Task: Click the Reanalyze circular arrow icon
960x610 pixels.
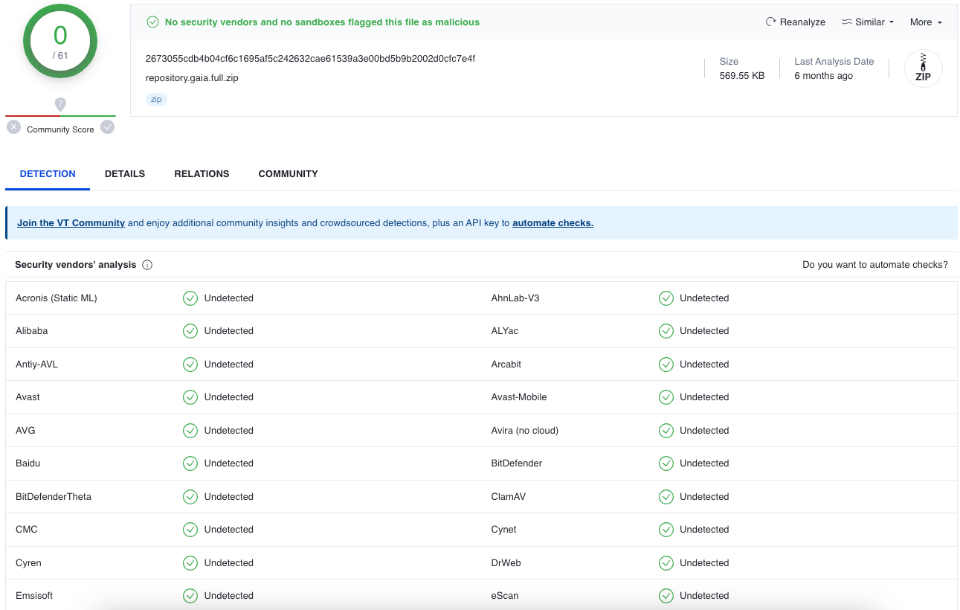Action: pyautogui.click(x=770, y=22)
